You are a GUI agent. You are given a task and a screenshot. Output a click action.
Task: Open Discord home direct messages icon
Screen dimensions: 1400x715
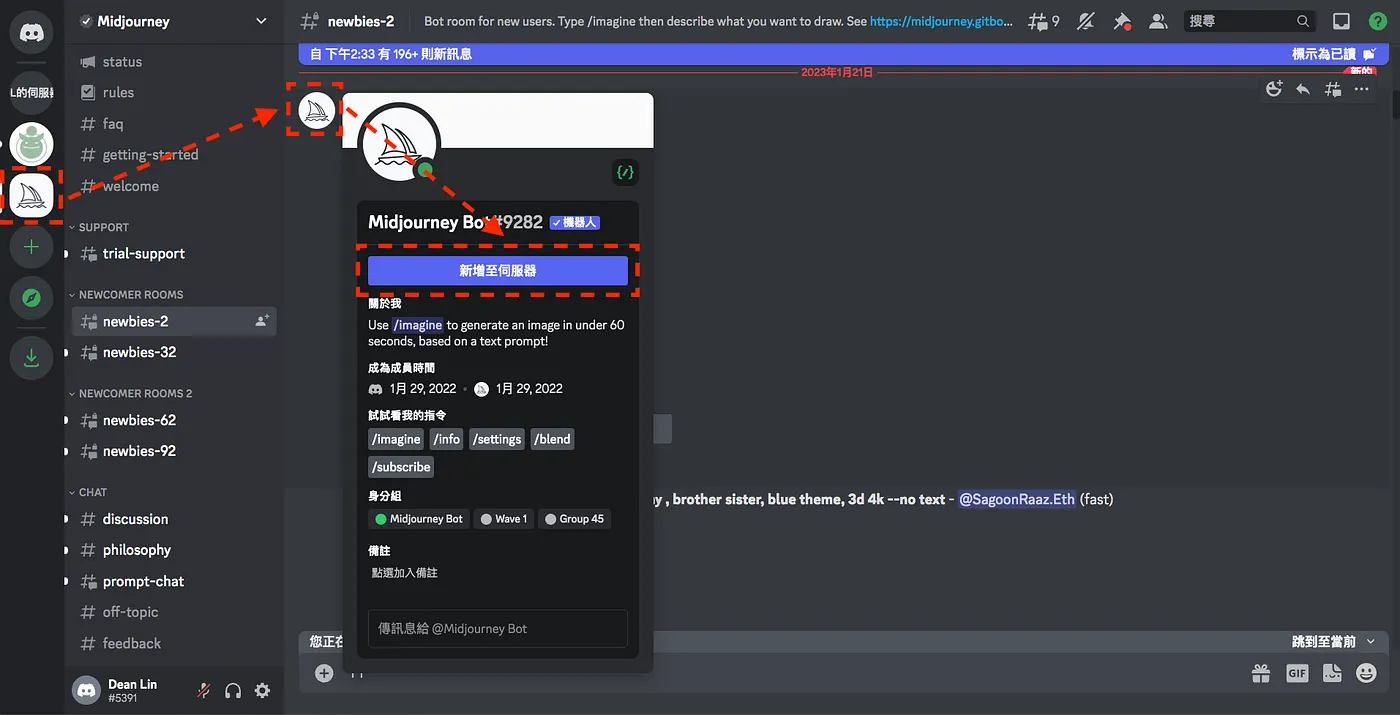[x=31, y=32]
